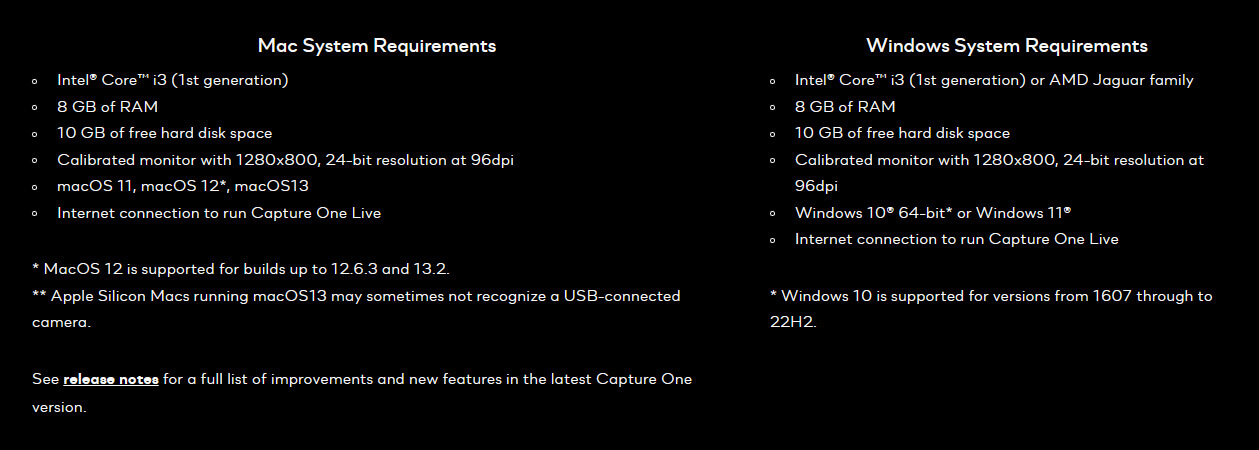Click the 8 GB of RAM line under Mac
Image resolution: width=1259 pixels, height=450 pixels.
coord(107,107)
